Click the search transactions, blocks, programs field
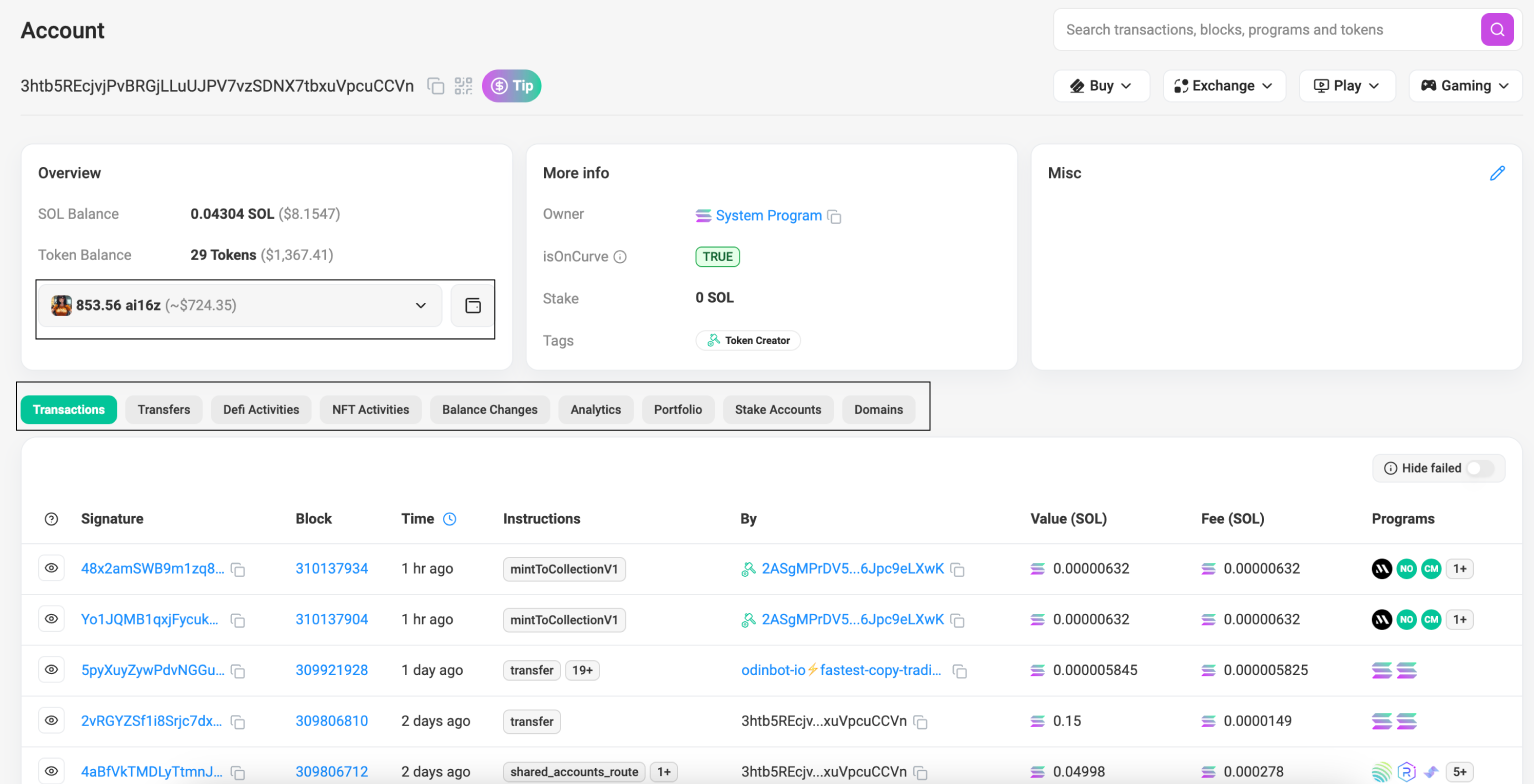 (1267, 30)
